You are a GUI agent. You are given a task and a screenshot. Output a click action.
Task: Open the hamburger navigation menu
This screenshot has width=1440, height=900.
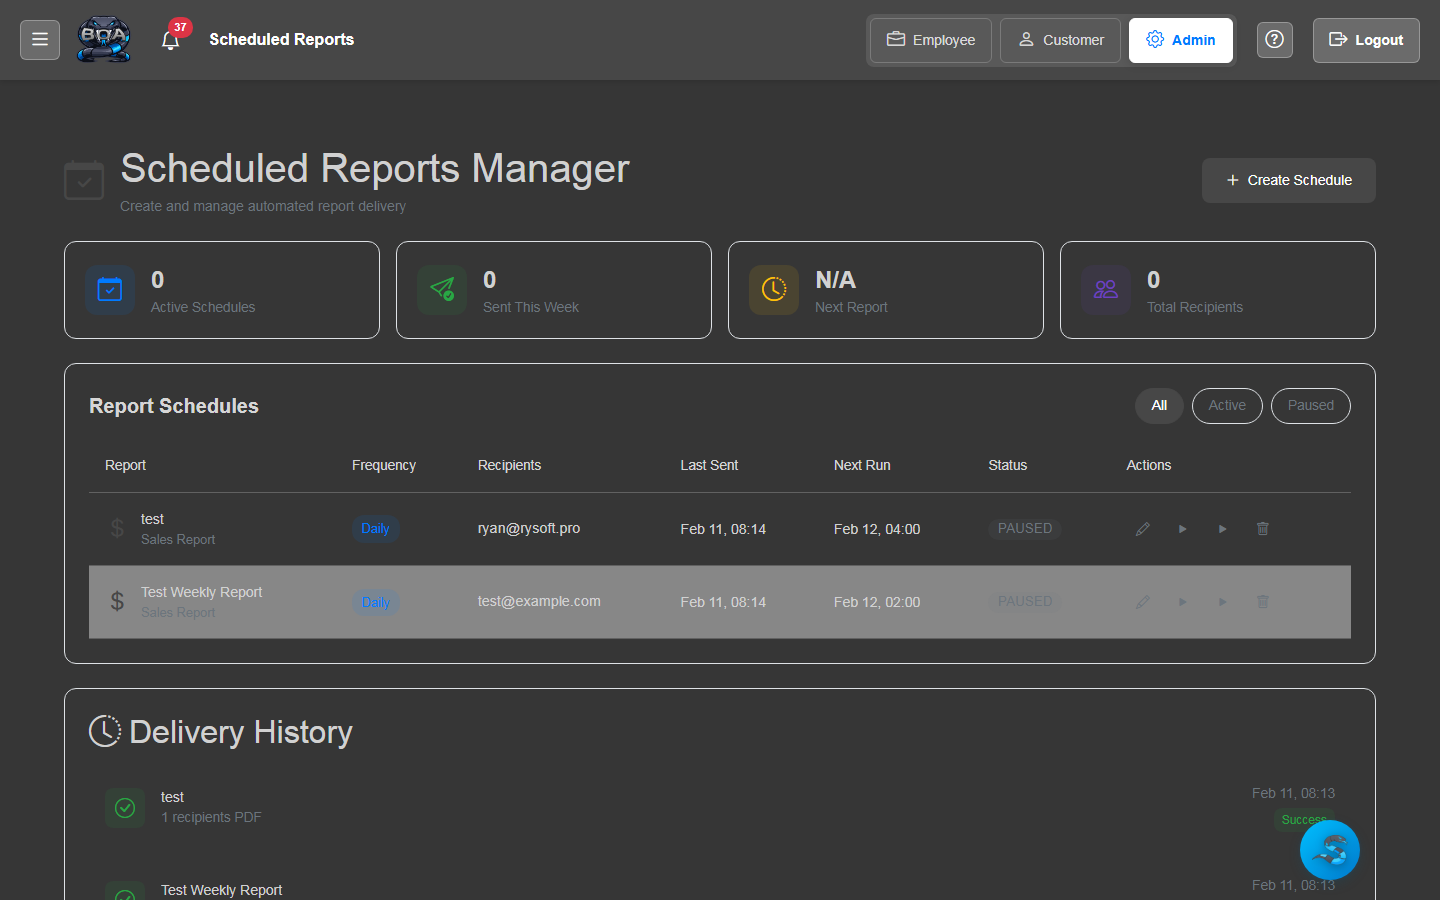(x=39, y=39)
